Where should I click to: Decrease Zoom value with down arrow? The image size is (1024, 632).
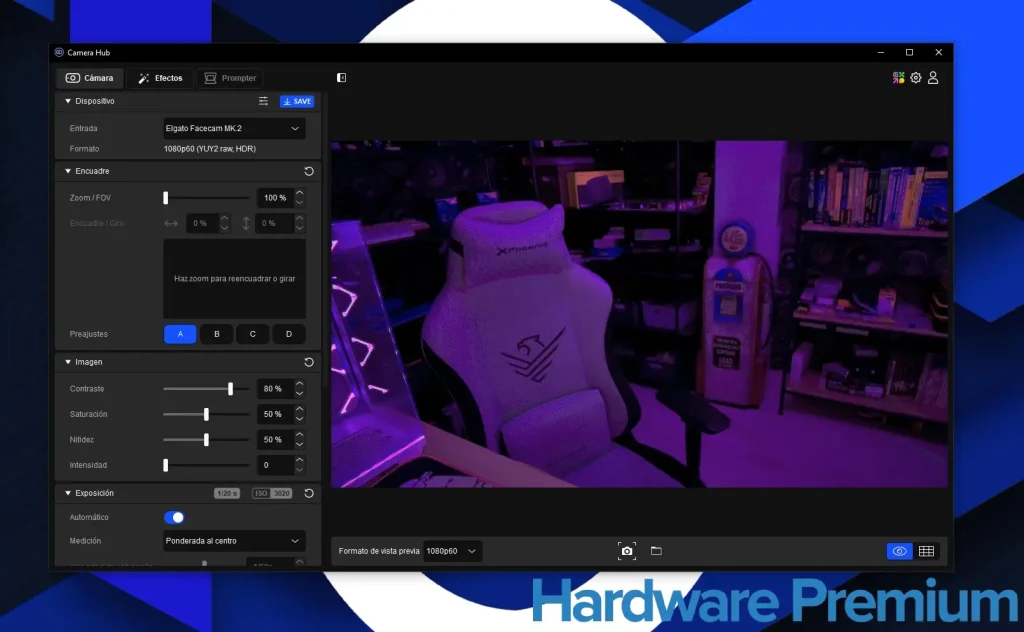299,202
